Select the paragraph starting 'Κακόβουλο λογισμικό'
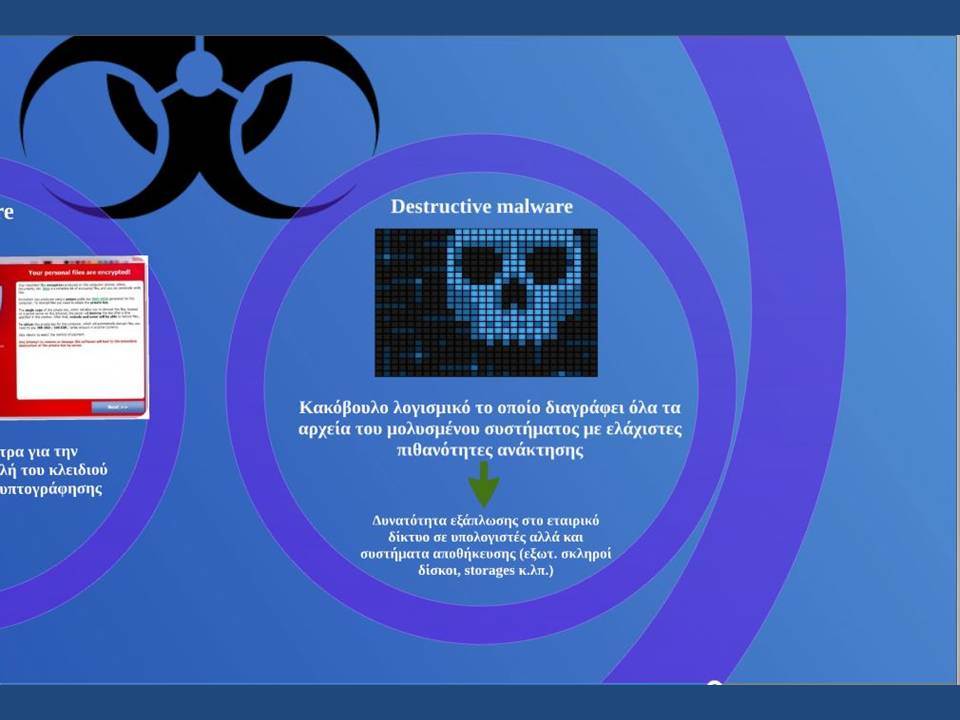Image resolution: width=960 pixels, height=720 pixels. (x=490, y=429)
